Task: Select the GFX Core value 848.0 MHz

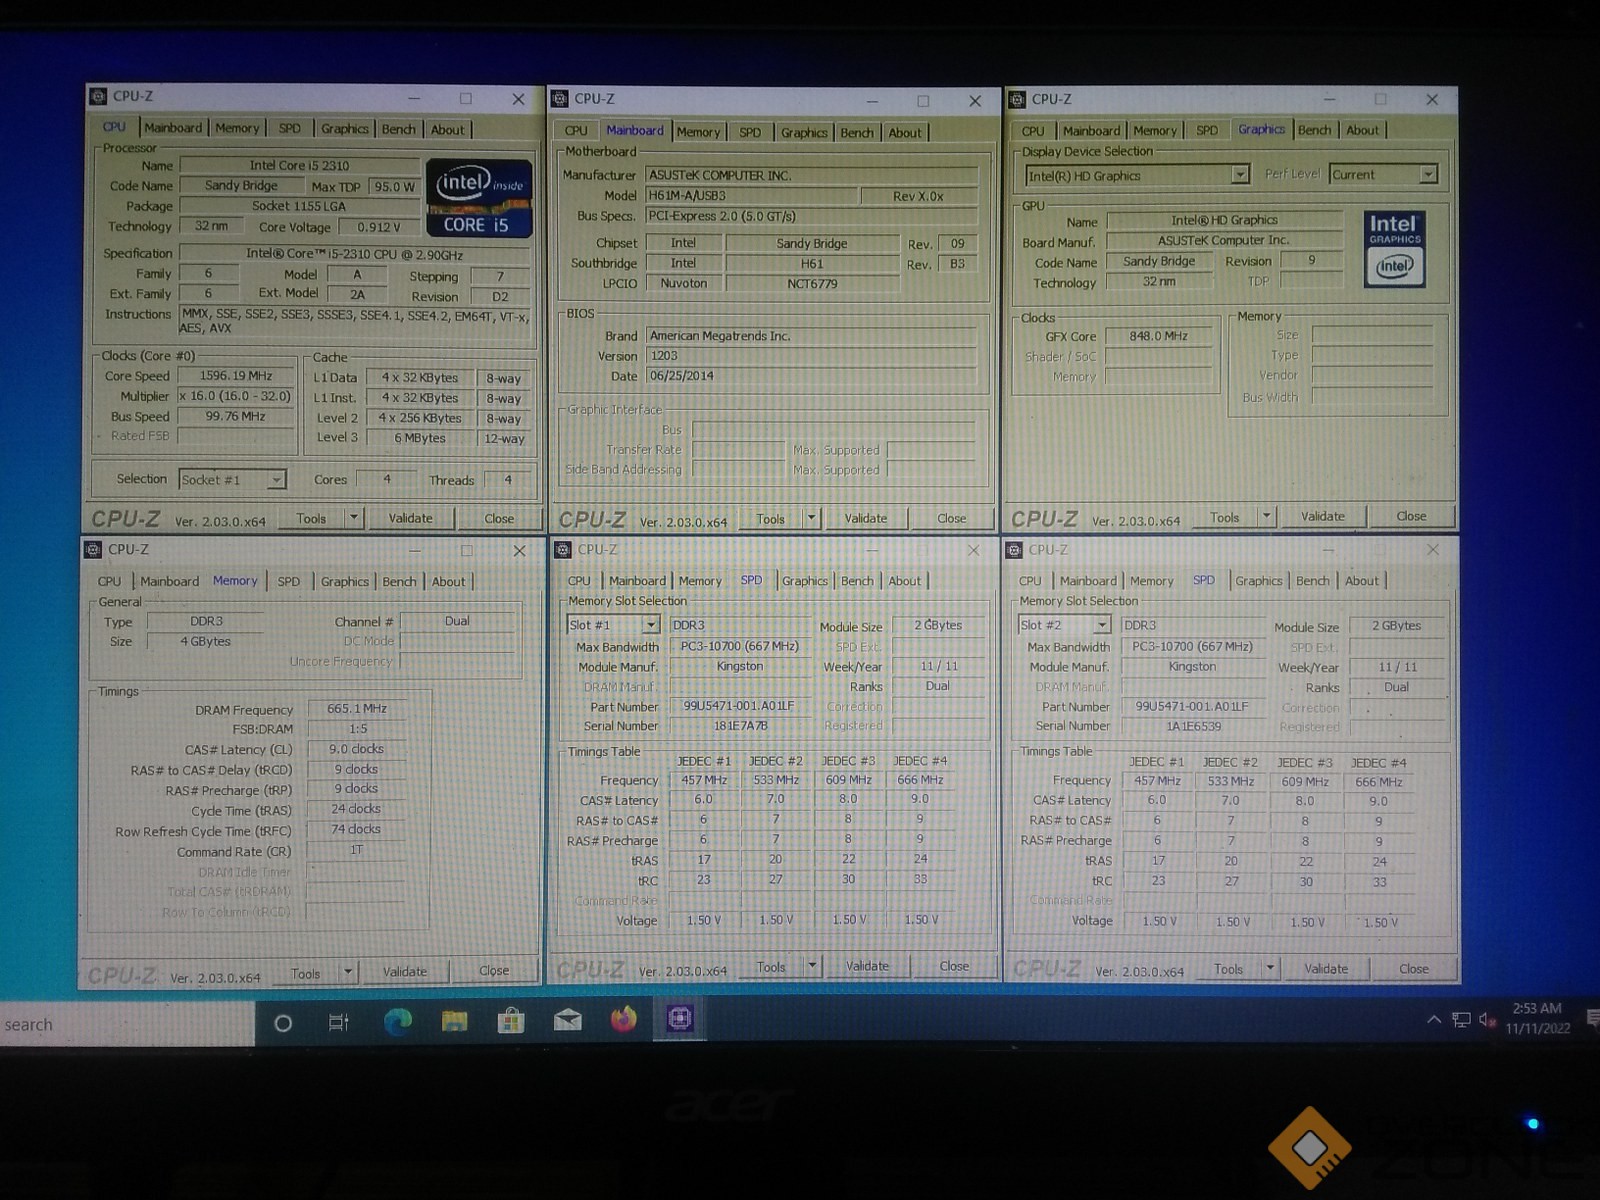Action: click(1159, 336)
